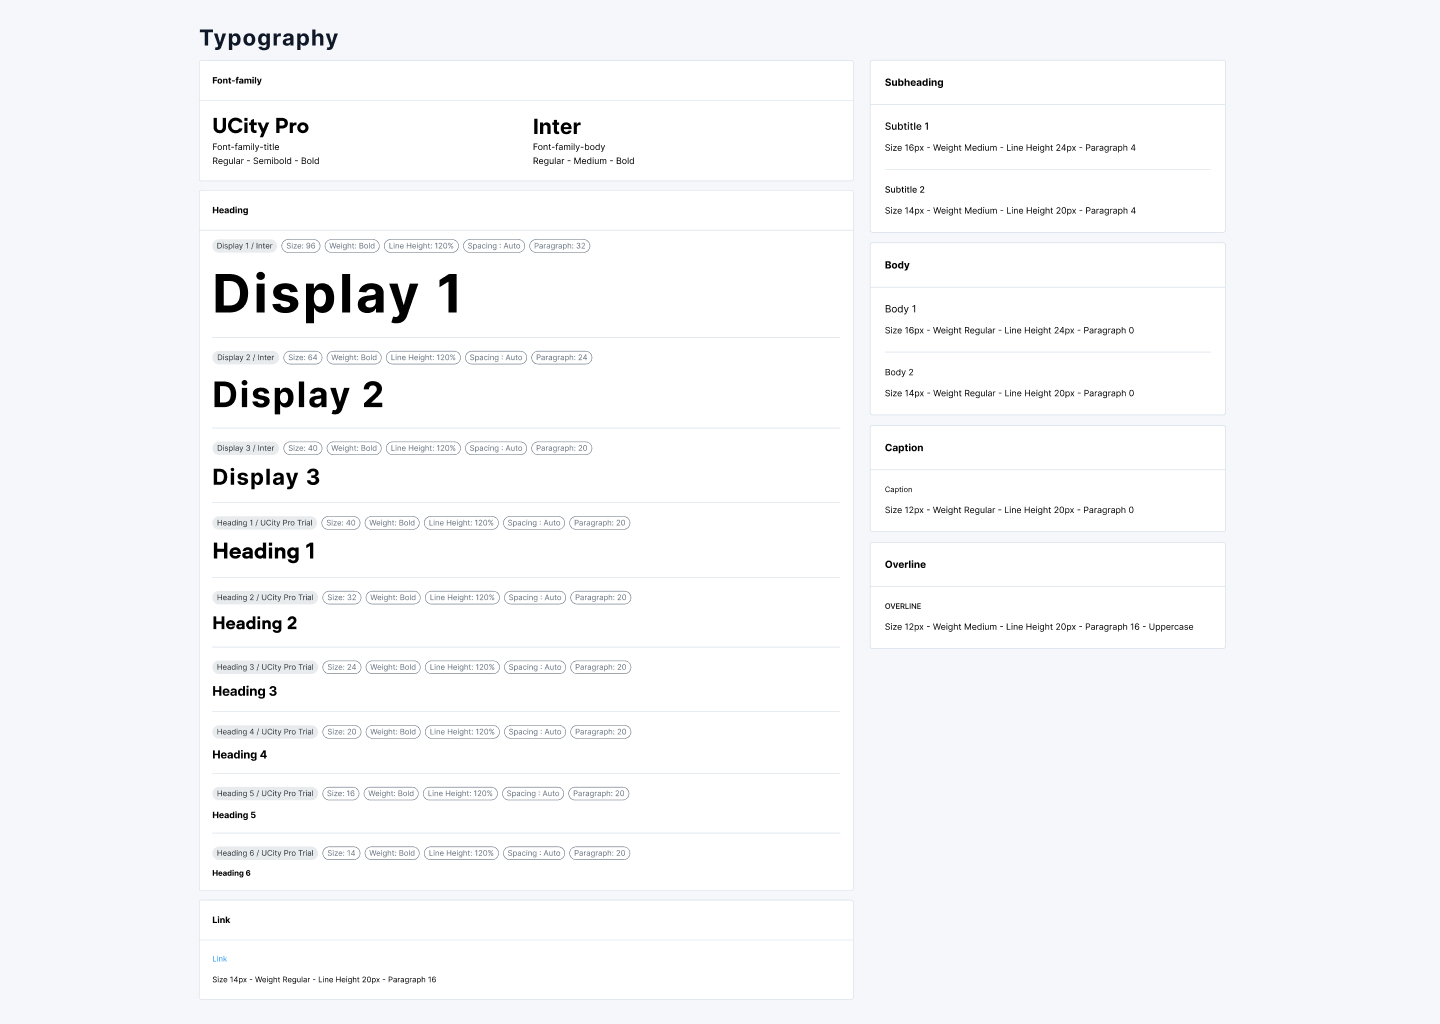The width and height of the screenshot is (1440, 1024).
Task: Select the Size: 96 pill
Action: [x=301, y=245]
